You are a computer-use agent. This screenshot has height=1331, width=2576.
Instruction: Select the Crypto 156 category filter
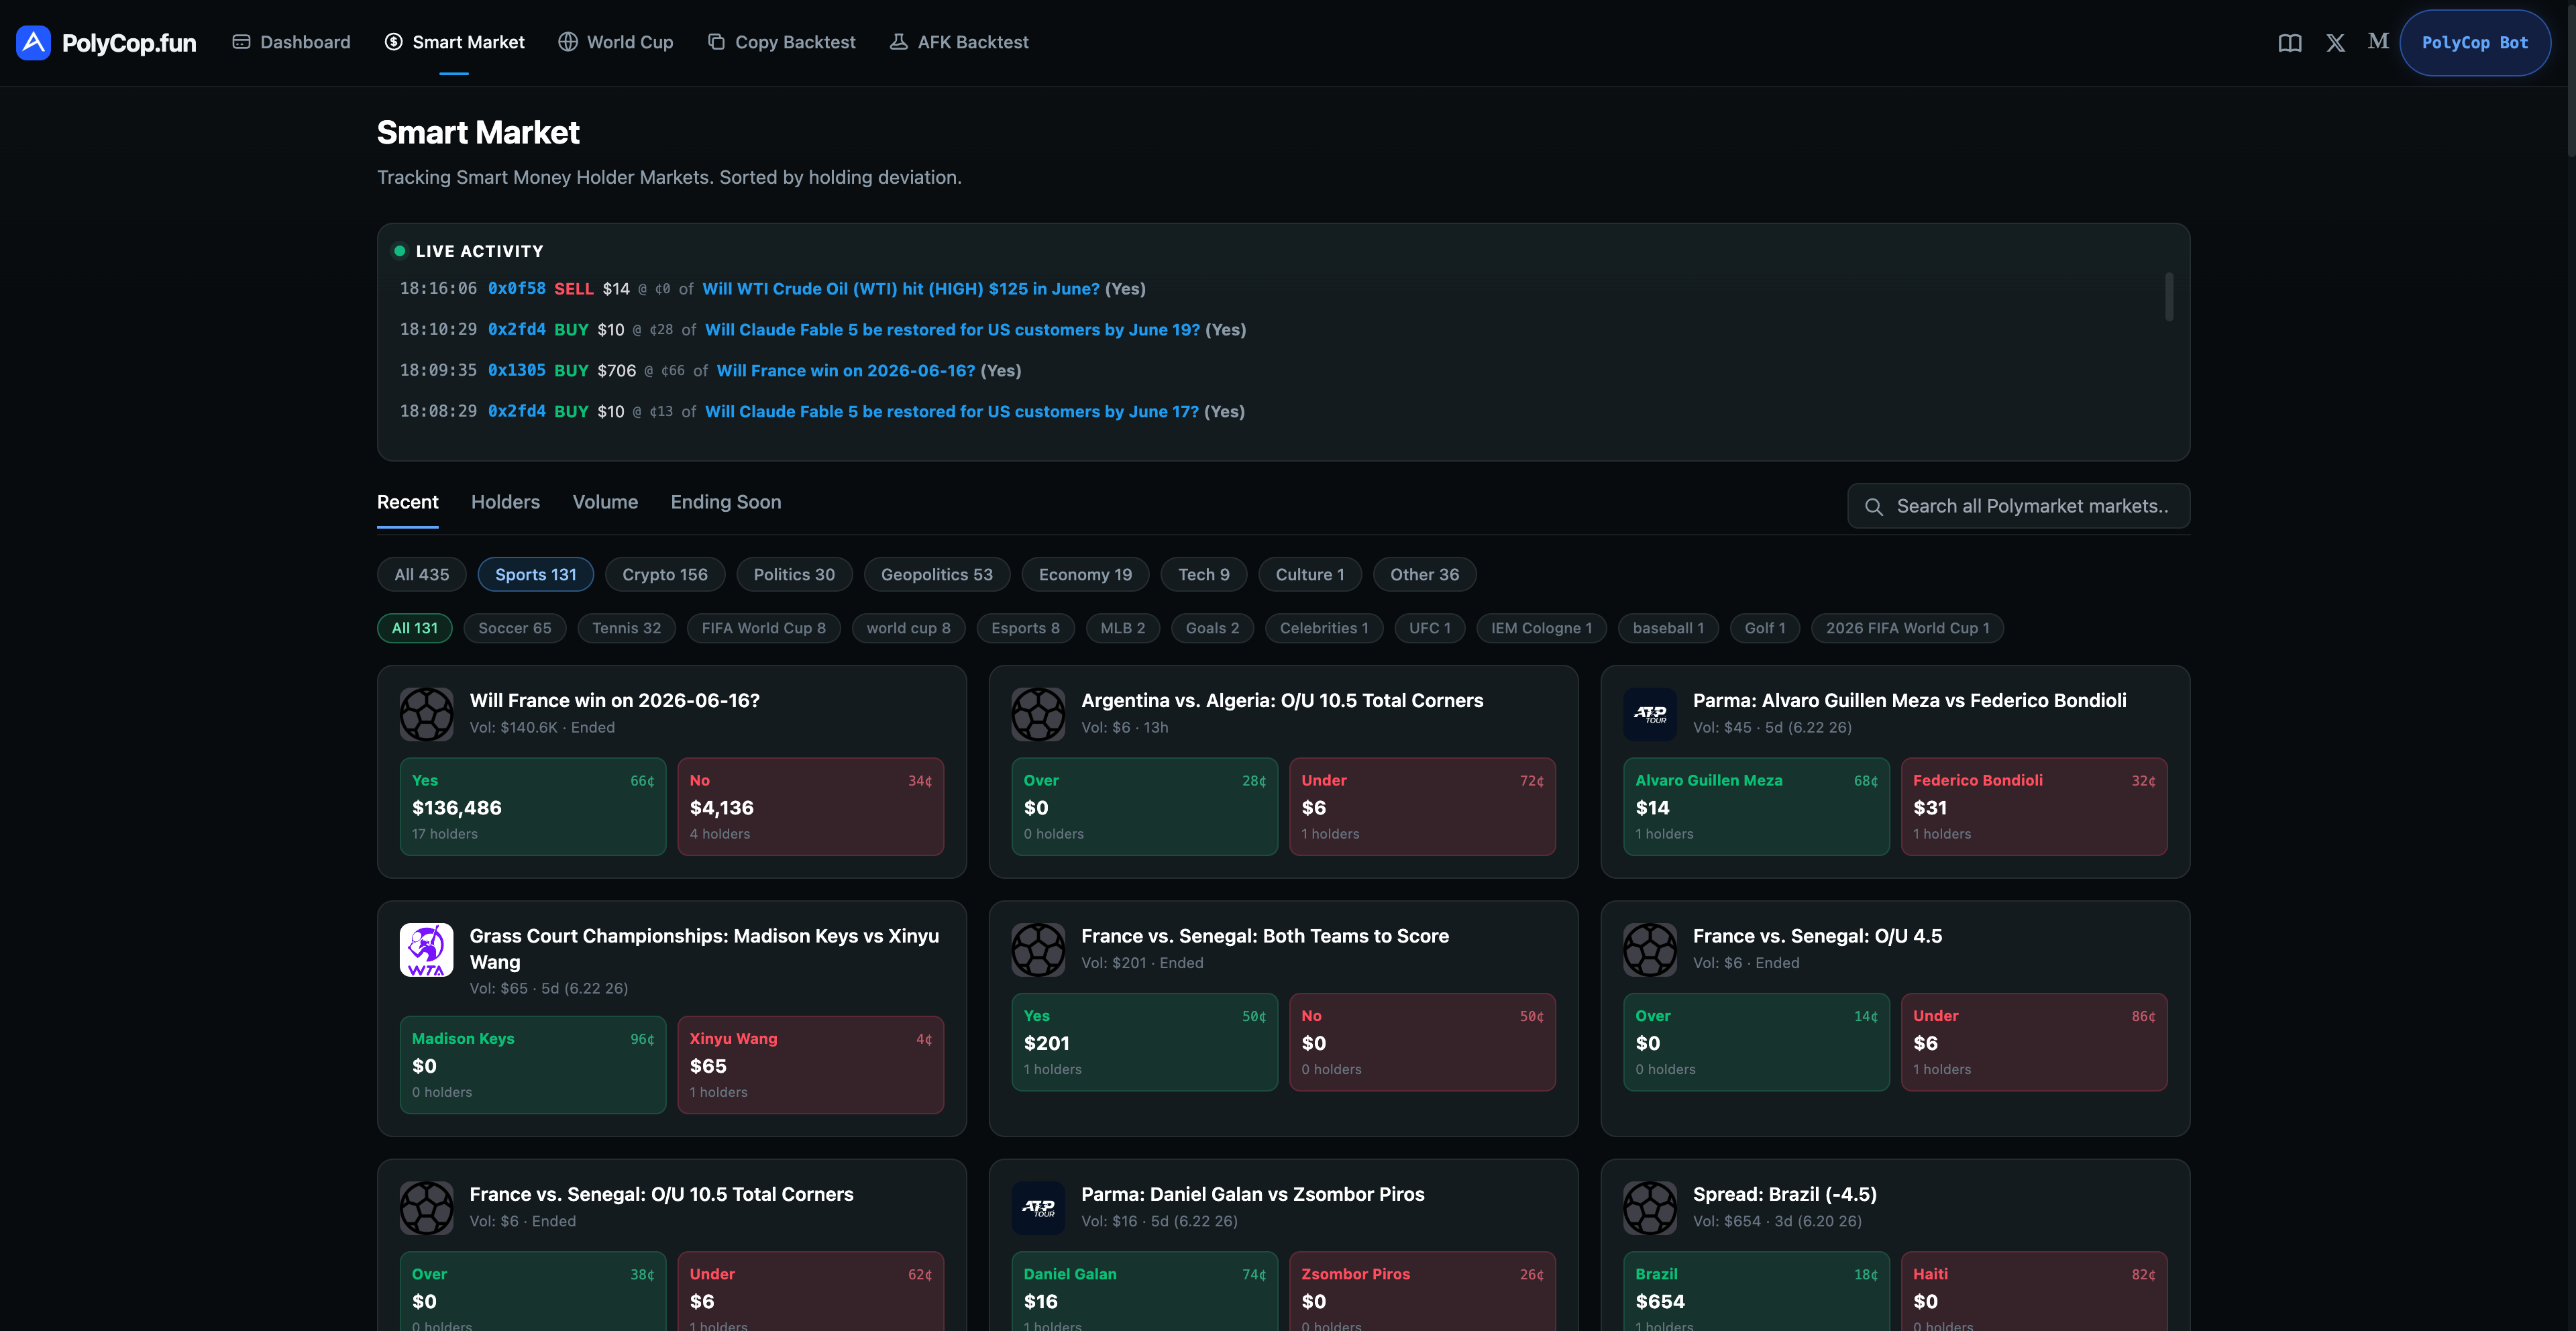click(x=664, y=574)
